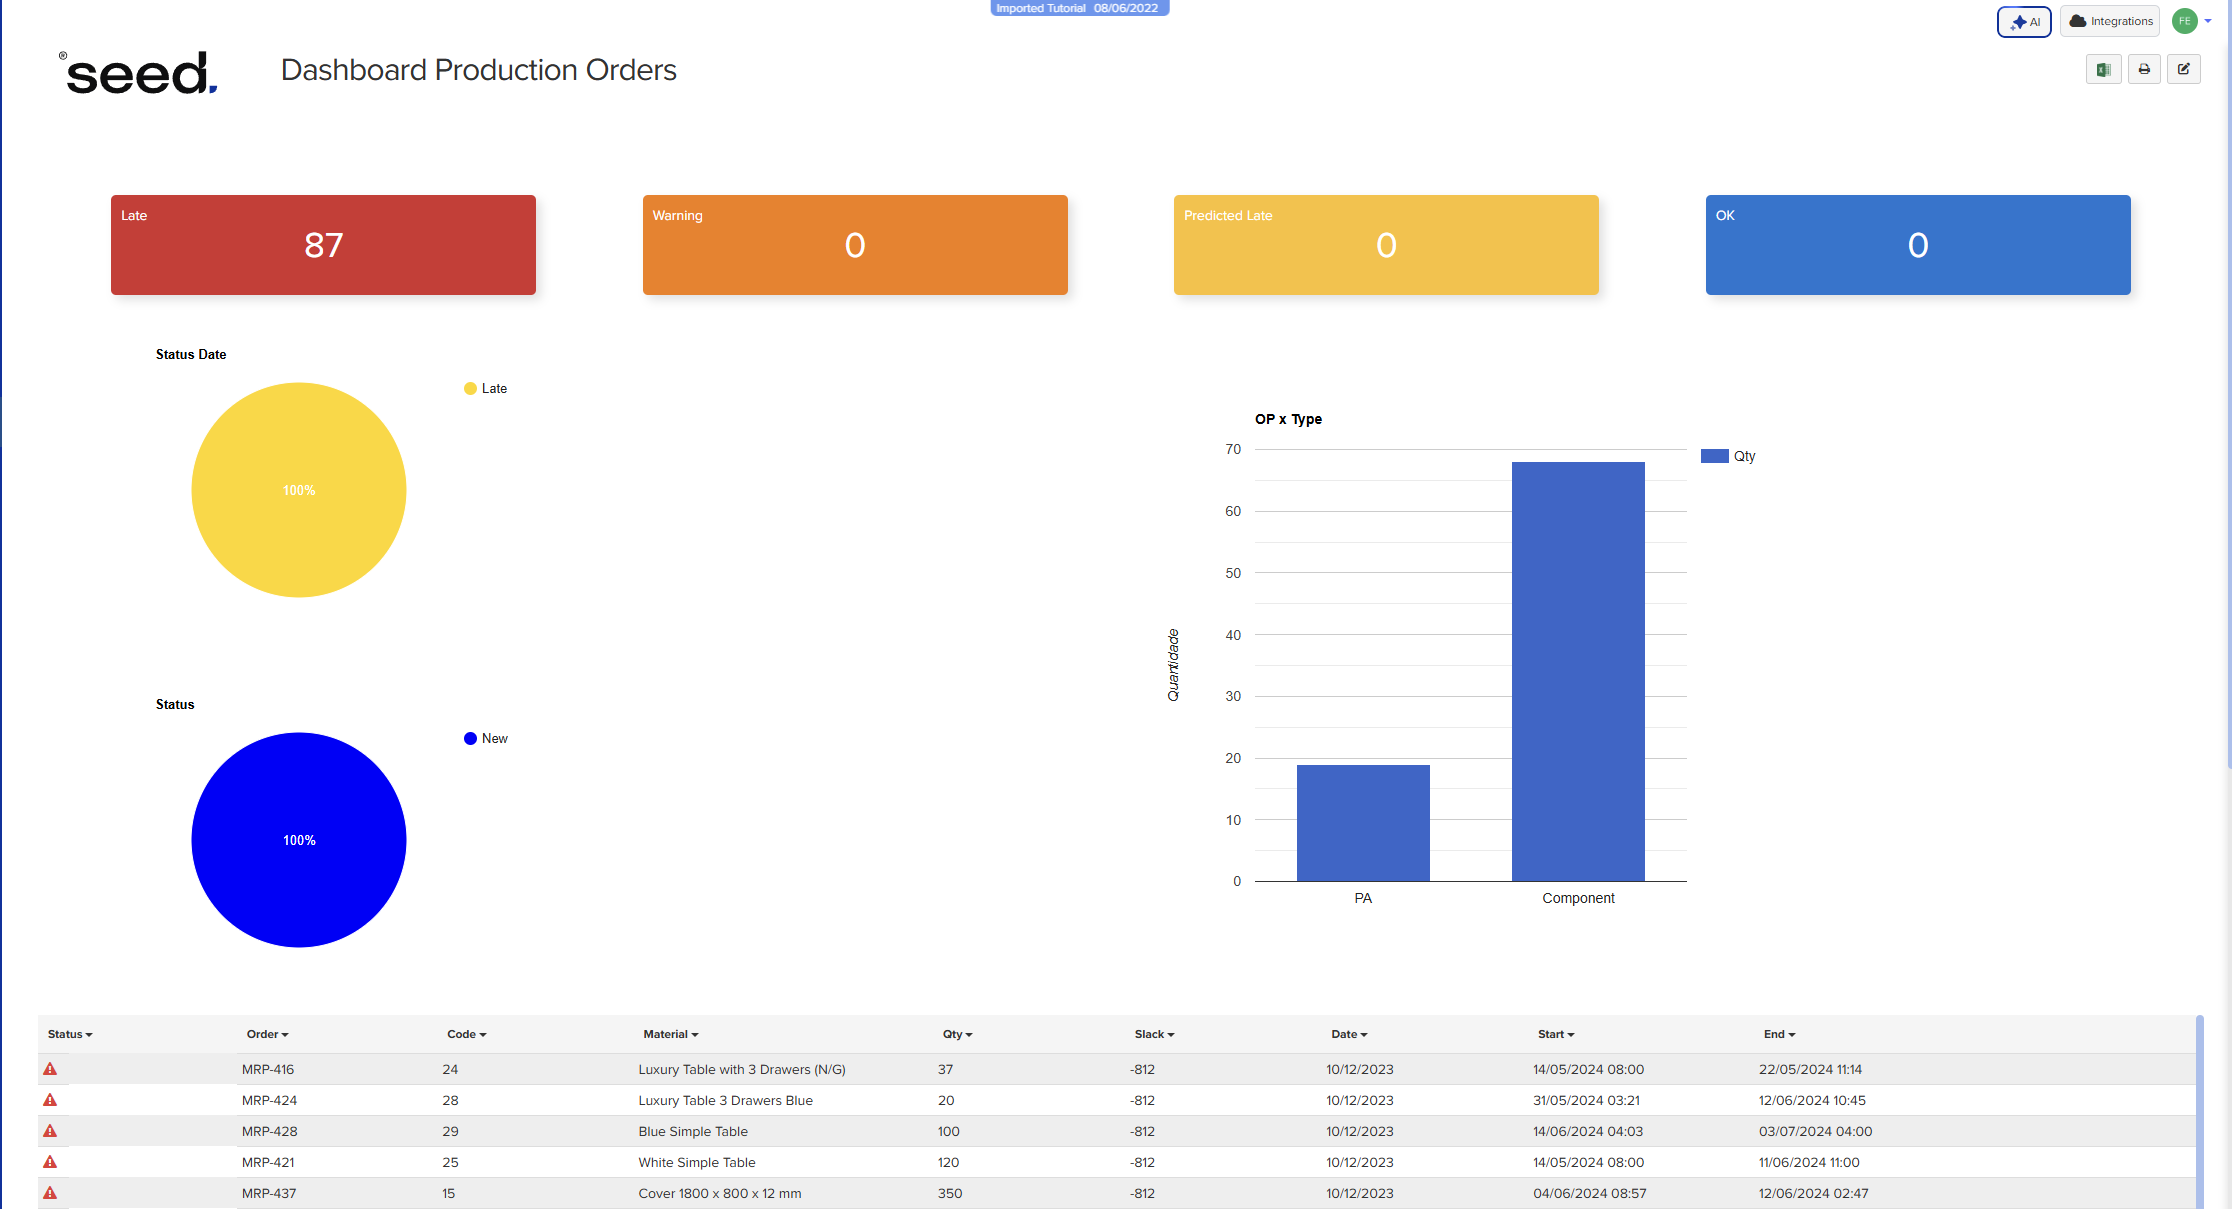Click the warning triangle on MRP-416 row
Image resolution: width=2232 pixels, height=1209 pixels.
tap(50, 1069)
